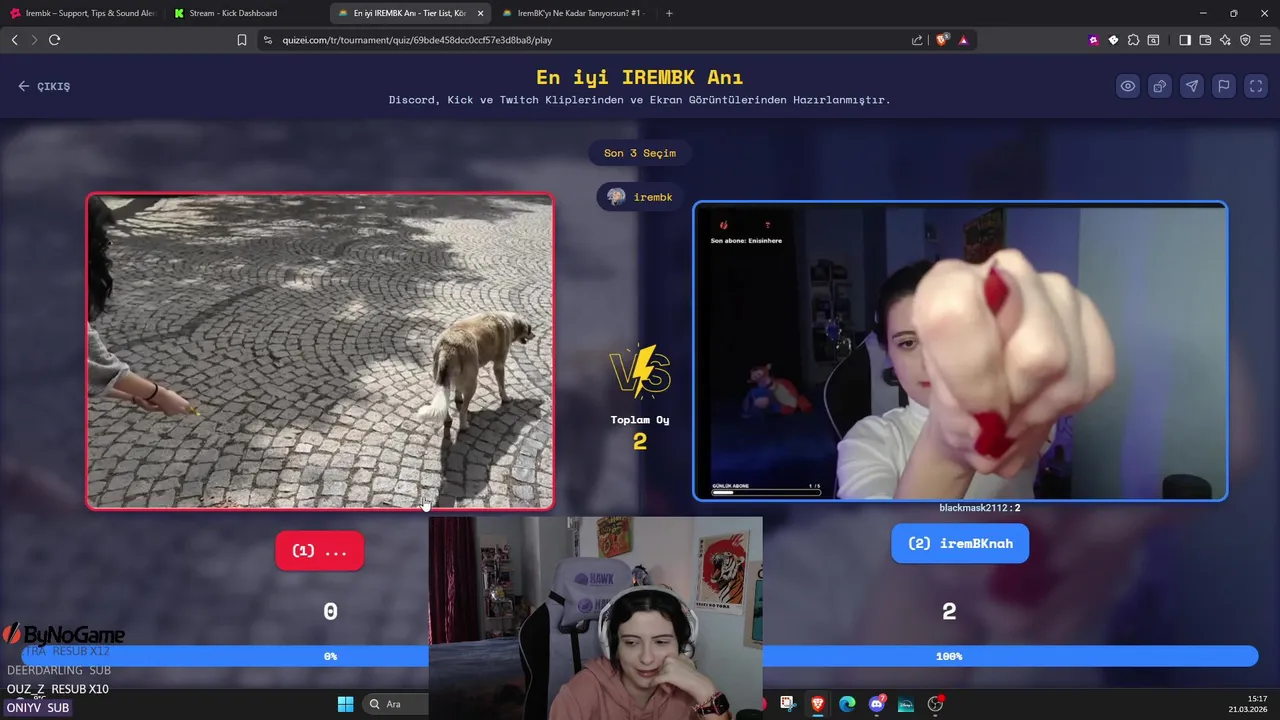This screenshot has width=1280, height=720.
Task: Toggle the browser sidebar panel icon
Action: coord(1185,40)
